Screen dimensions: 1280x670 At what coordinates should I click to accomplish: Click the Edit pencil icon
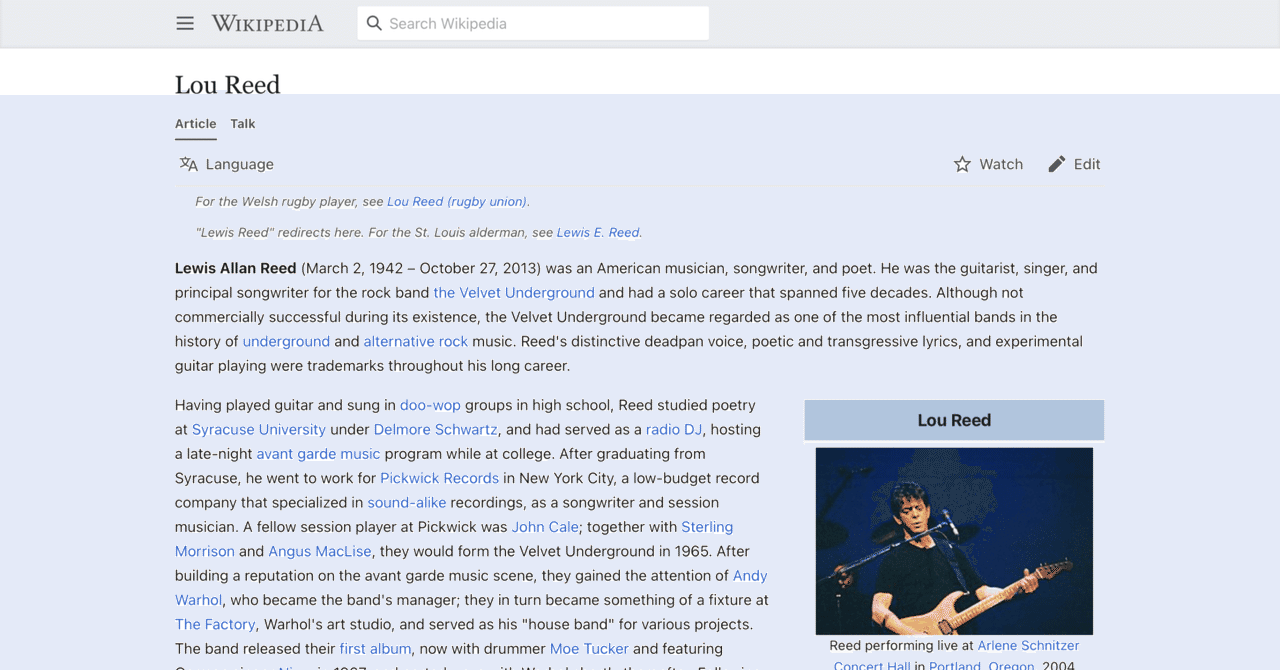[1057, 164]
